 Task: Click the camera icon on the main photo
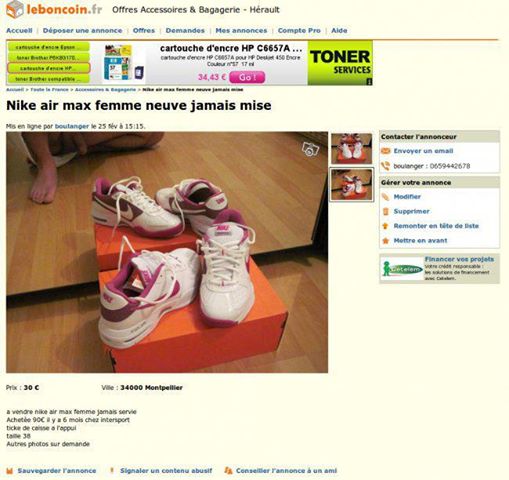pos(310,149)
